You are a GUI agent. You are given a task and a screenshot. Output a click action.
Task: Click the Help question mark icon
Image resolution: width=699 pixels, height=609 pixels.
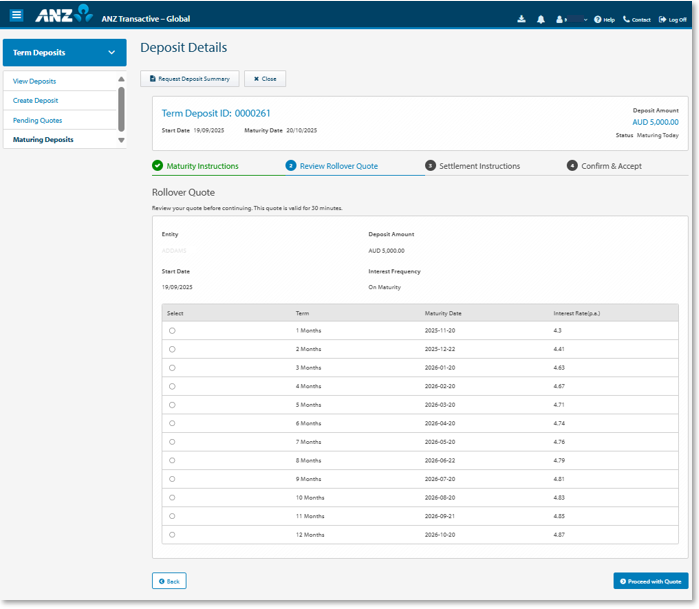(598, 19)
